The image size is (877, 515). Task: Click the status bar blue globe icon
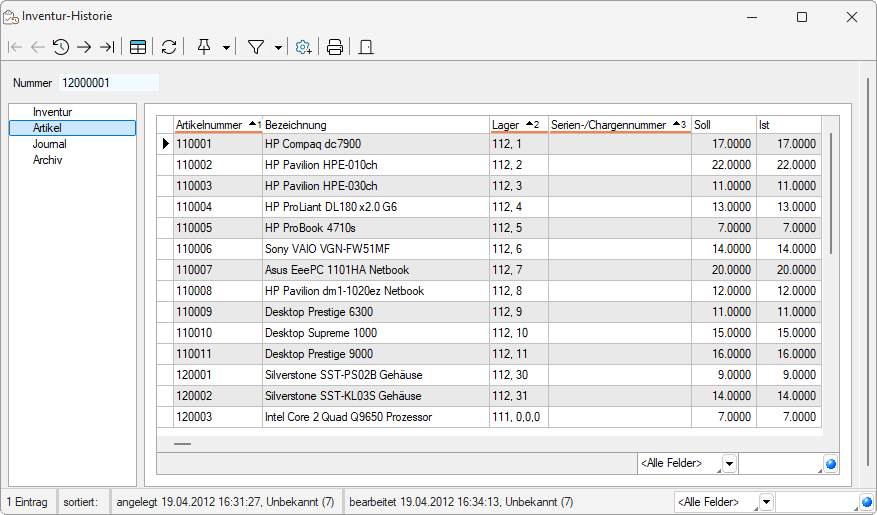(x=867, y=502)
